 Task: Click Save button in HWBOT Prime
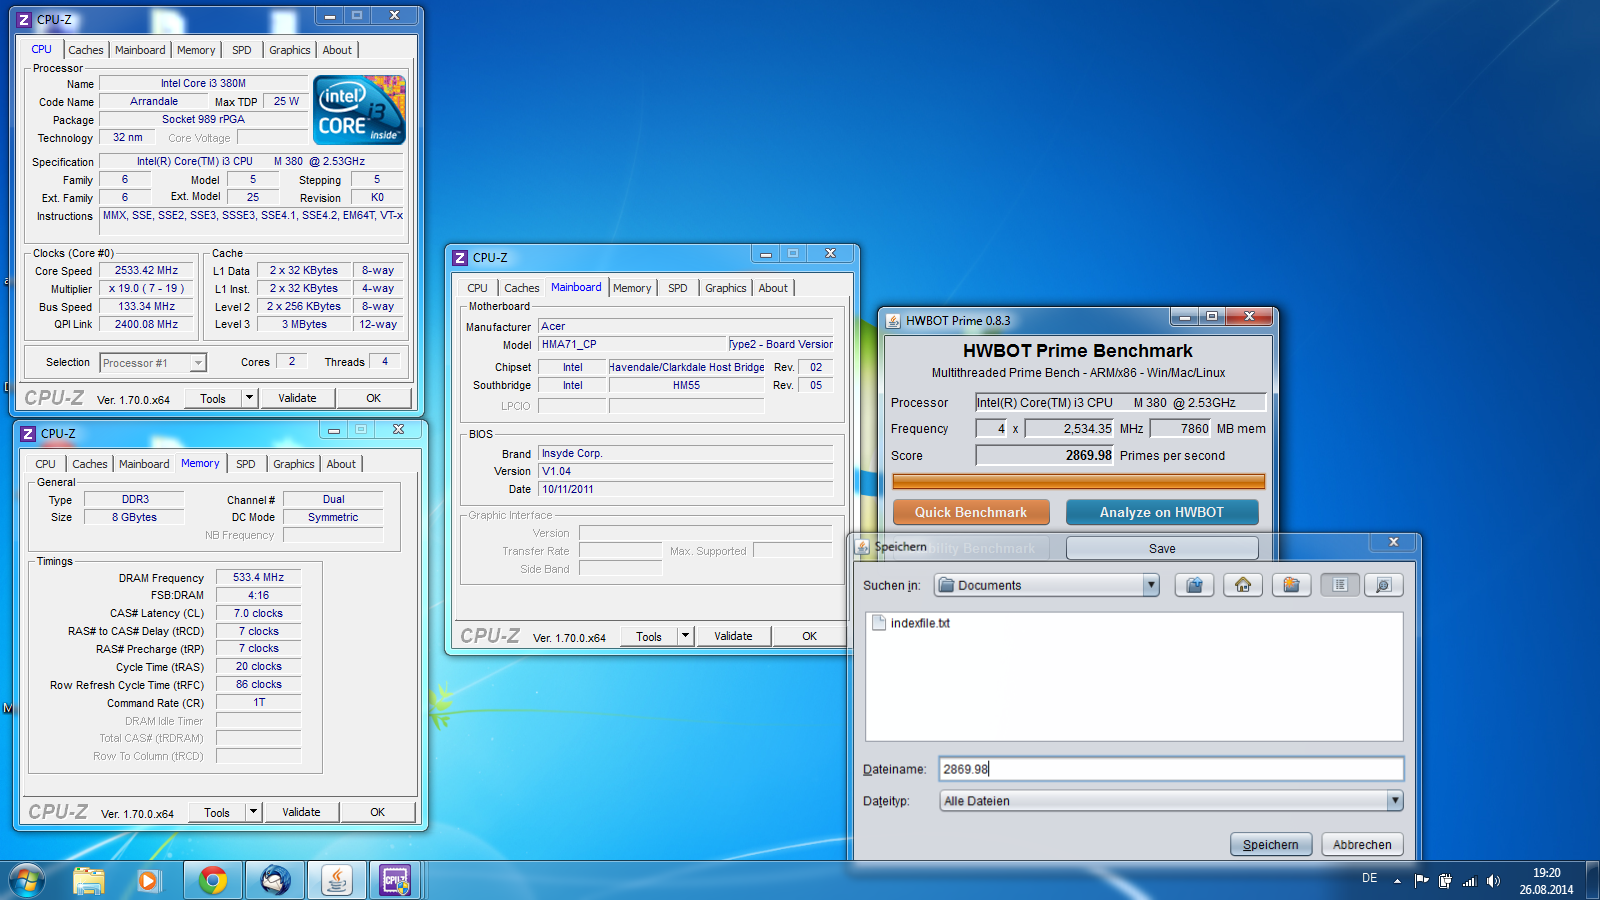click(x=1161, y=548)
